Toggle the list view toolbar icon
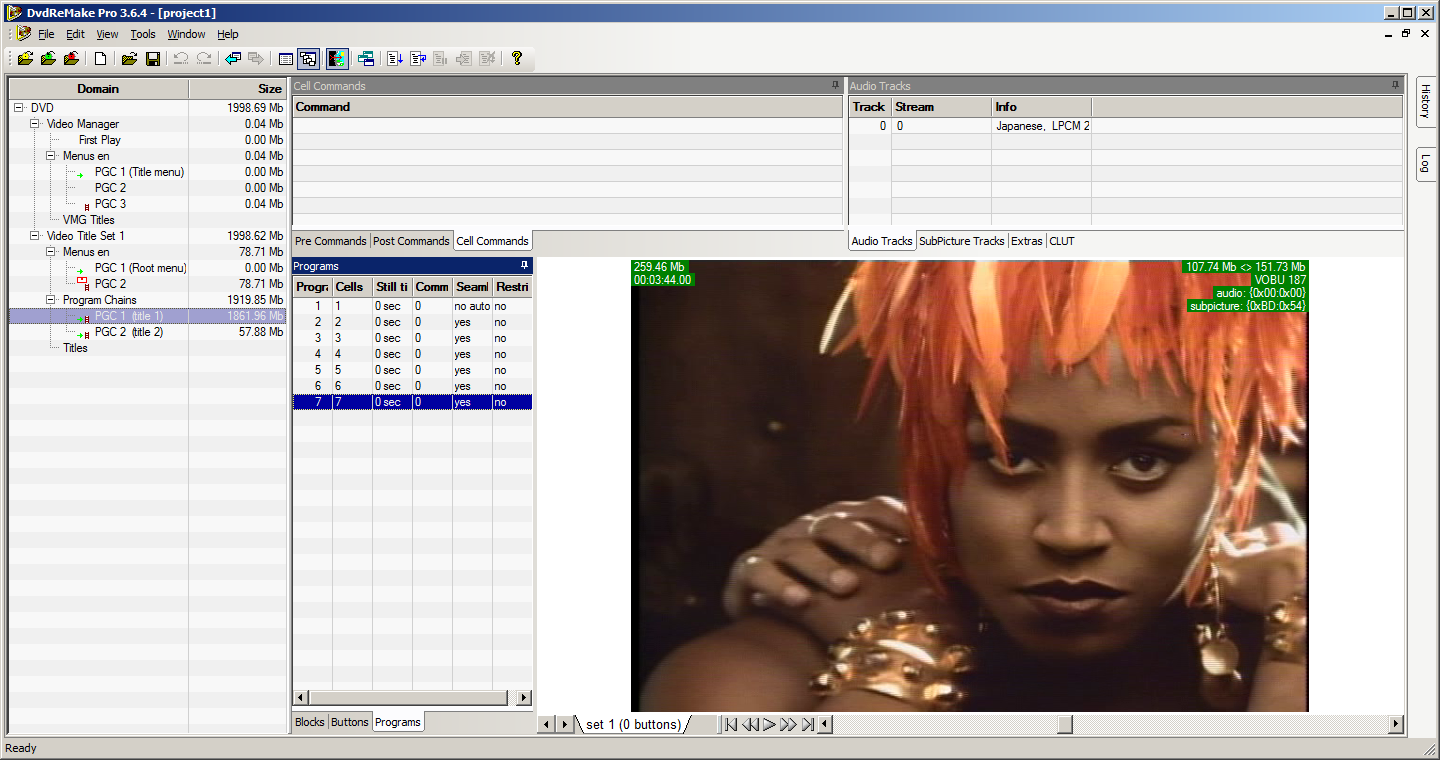The image size is (1440, 760). pyautogui.click(x=285, y=59)
